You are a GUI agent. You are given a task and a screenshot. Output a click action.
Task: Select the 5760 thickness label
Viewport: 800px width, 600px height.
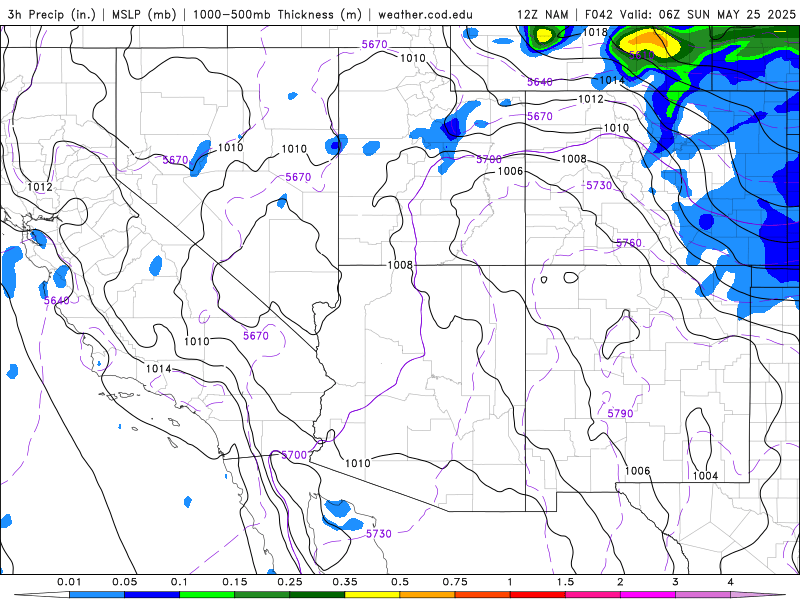point(629,243)
